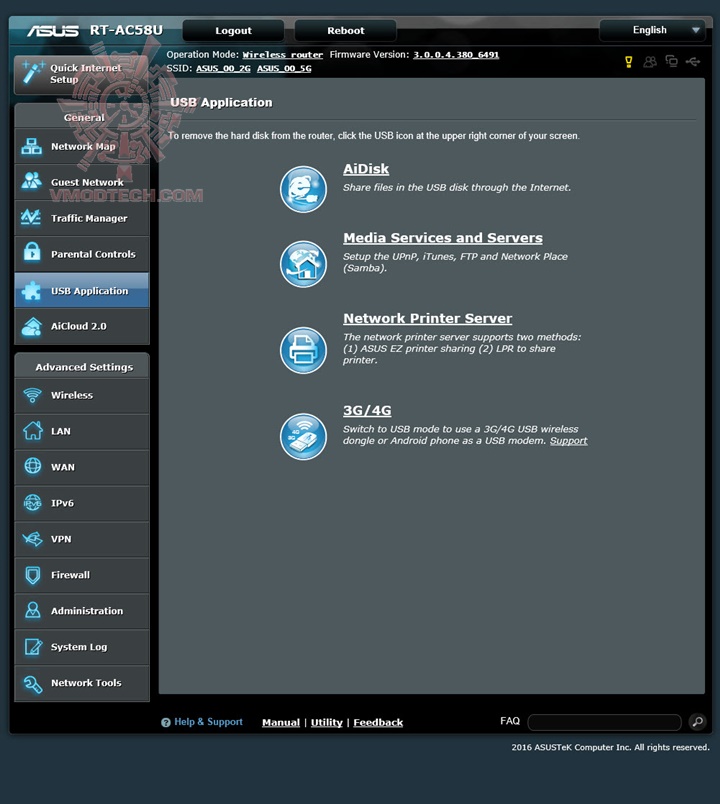Select the VPN menu entry
The image size is (720, 804).
click(82, 539)
